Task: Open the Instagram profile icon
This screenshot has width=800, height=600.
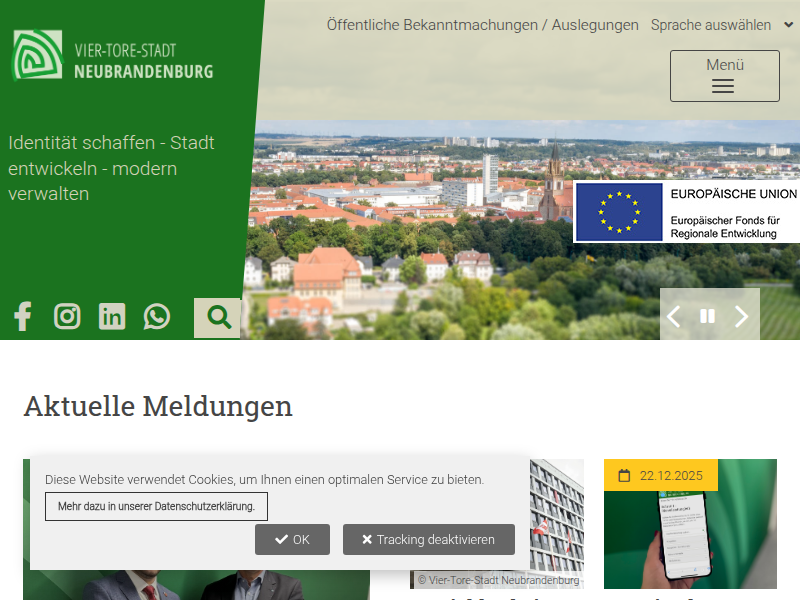Action: click(x=67, y=317)
